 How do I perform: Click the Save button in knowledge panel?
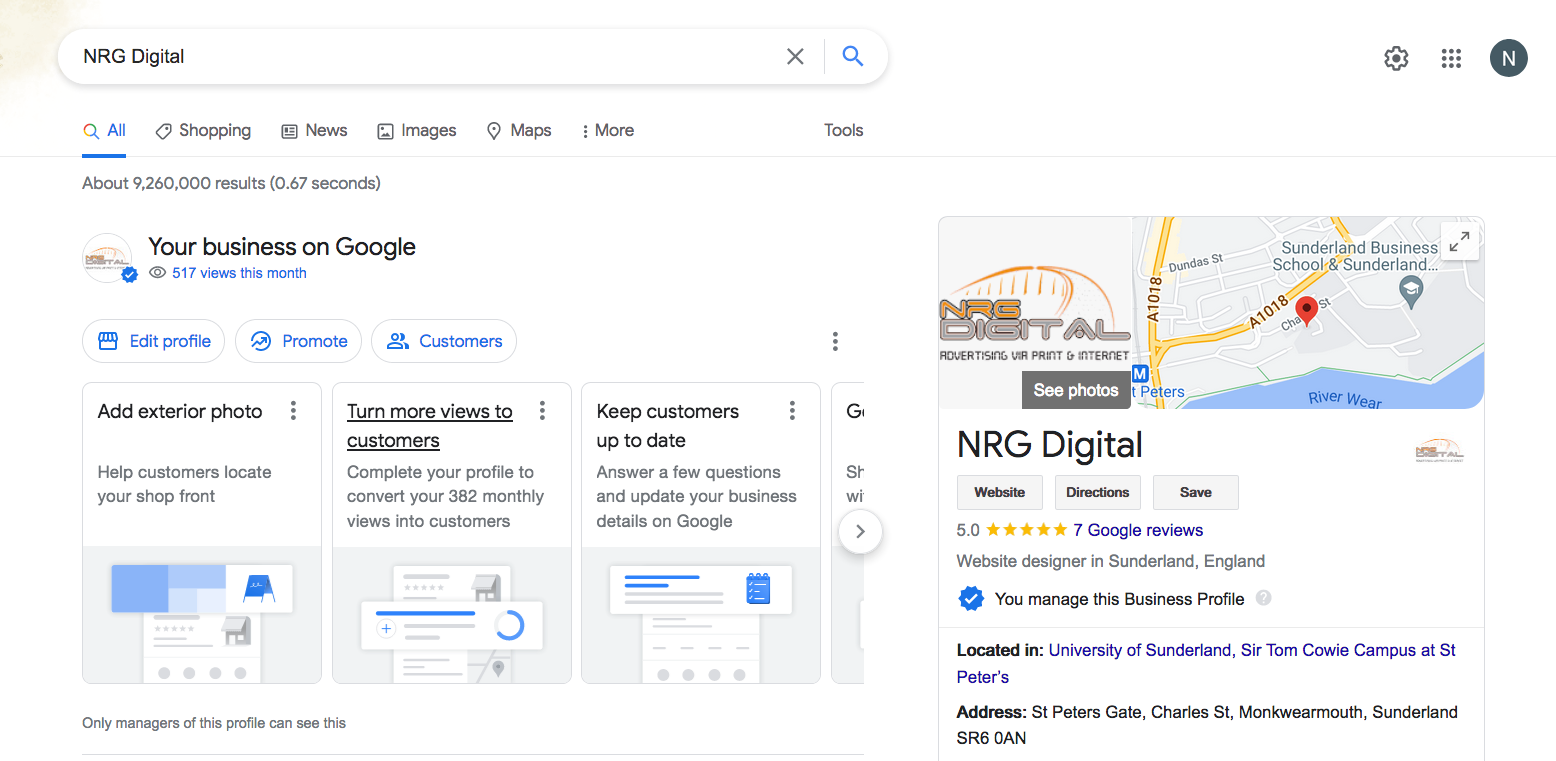coord(1195,492)
